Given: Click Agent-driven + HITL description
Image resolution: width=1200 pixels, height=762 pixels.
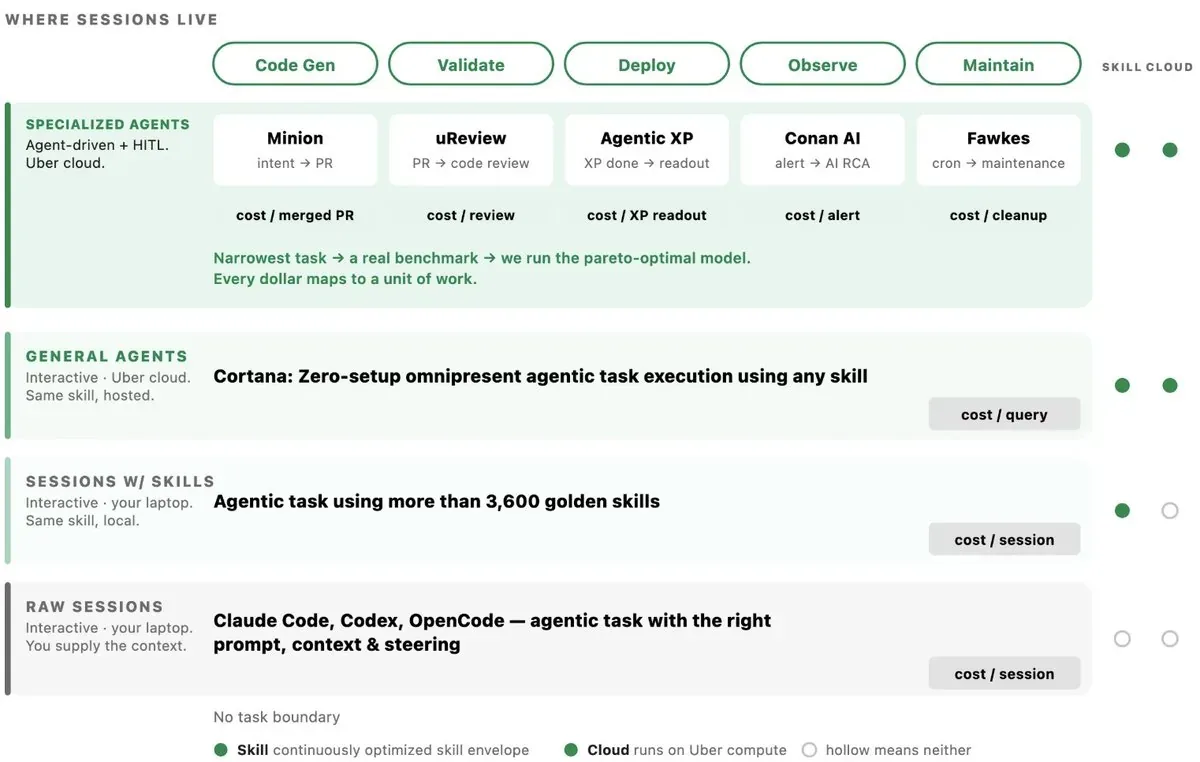Looking at the screenshot, I should tap(97, 145).
